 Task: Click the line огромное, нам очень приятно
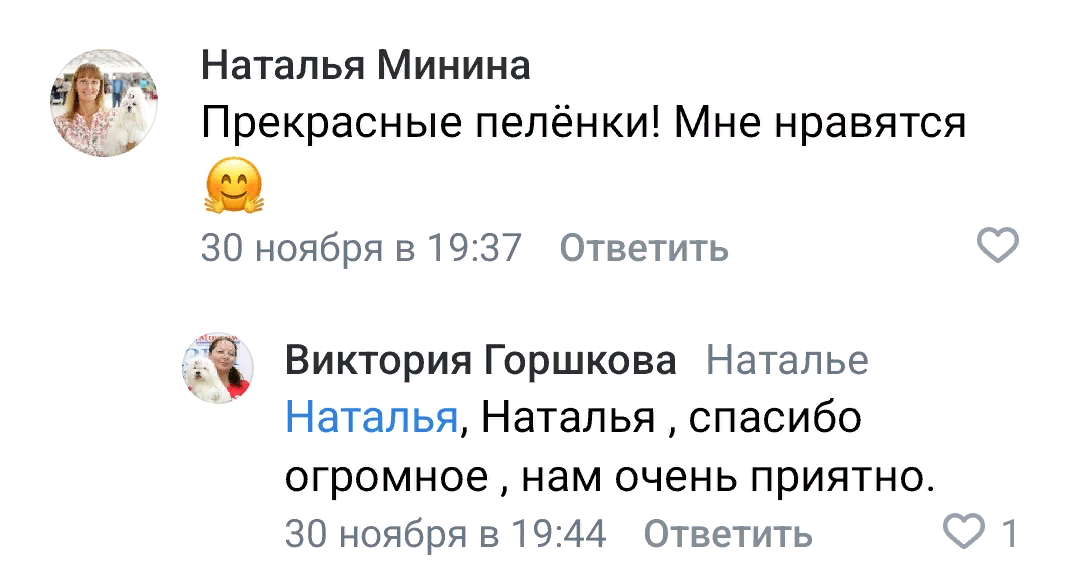tap(609, 475)
